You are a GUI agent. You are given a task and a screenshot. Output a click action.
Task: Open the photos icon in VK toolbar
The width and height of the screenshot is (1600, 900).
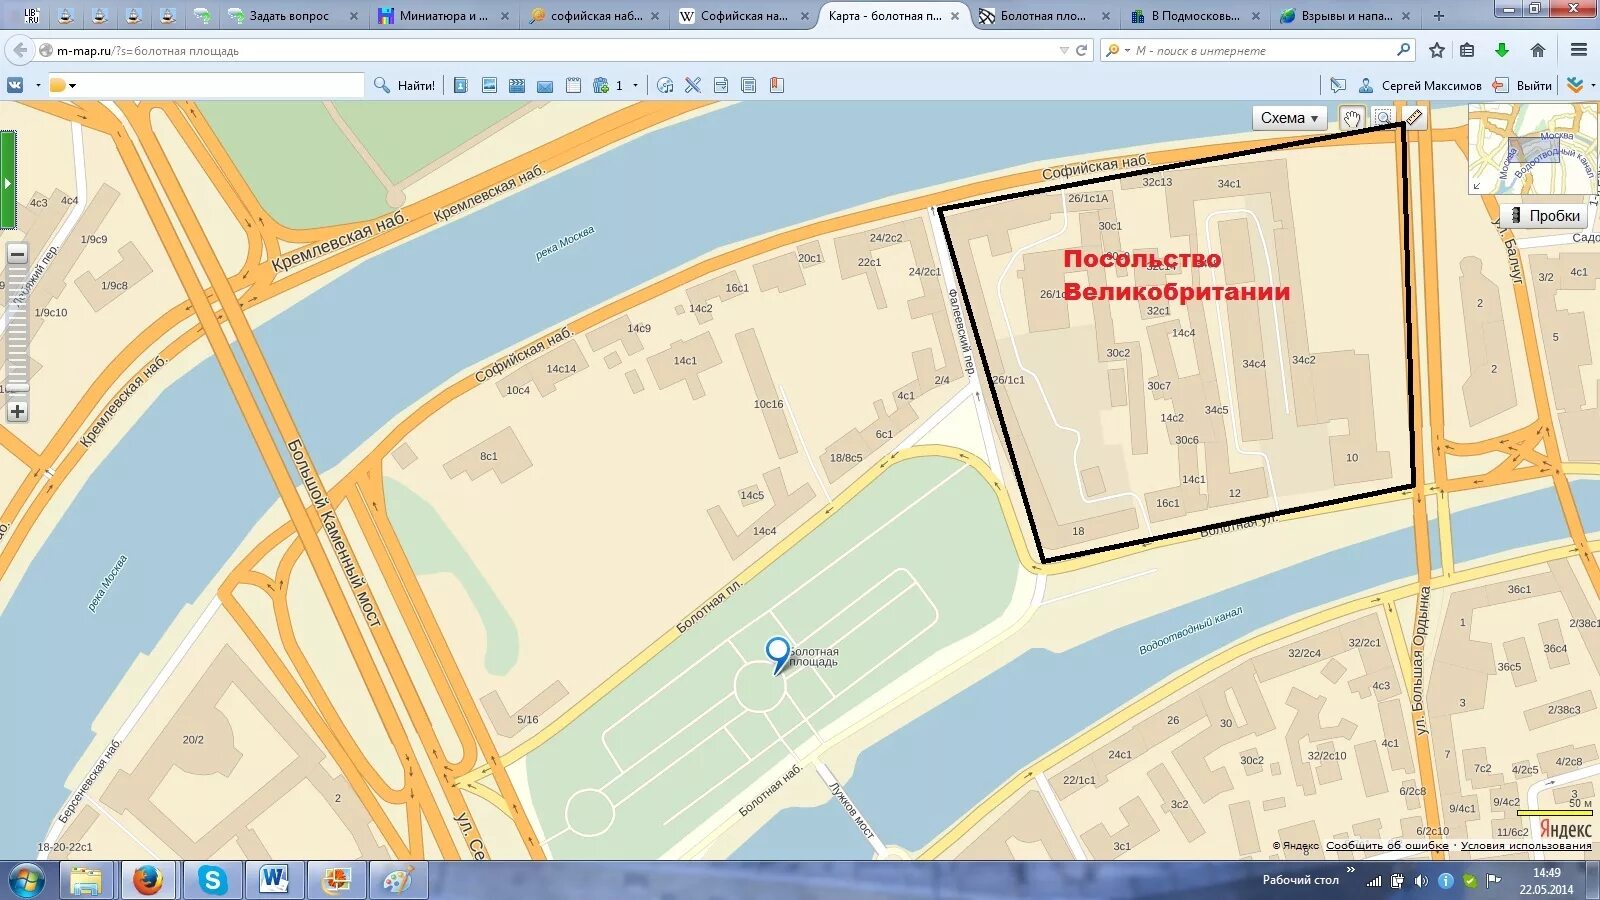pyautogui.click(x=489, y=85)
